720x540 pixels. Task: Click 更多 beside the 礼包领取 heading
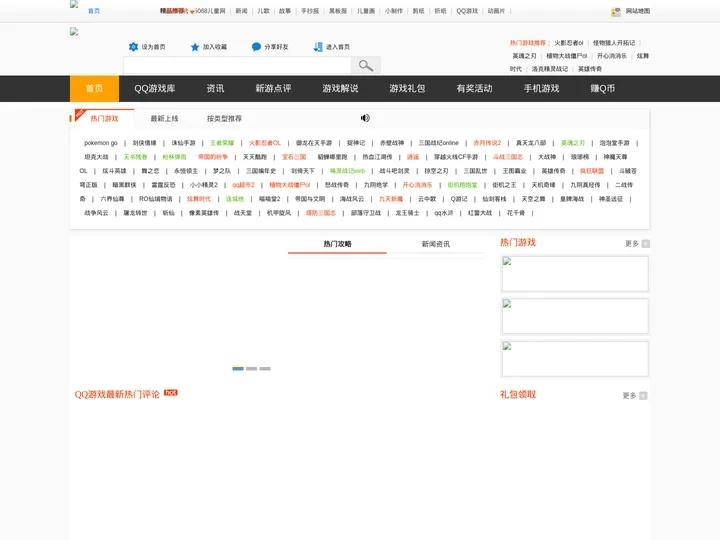click(630, 395)
